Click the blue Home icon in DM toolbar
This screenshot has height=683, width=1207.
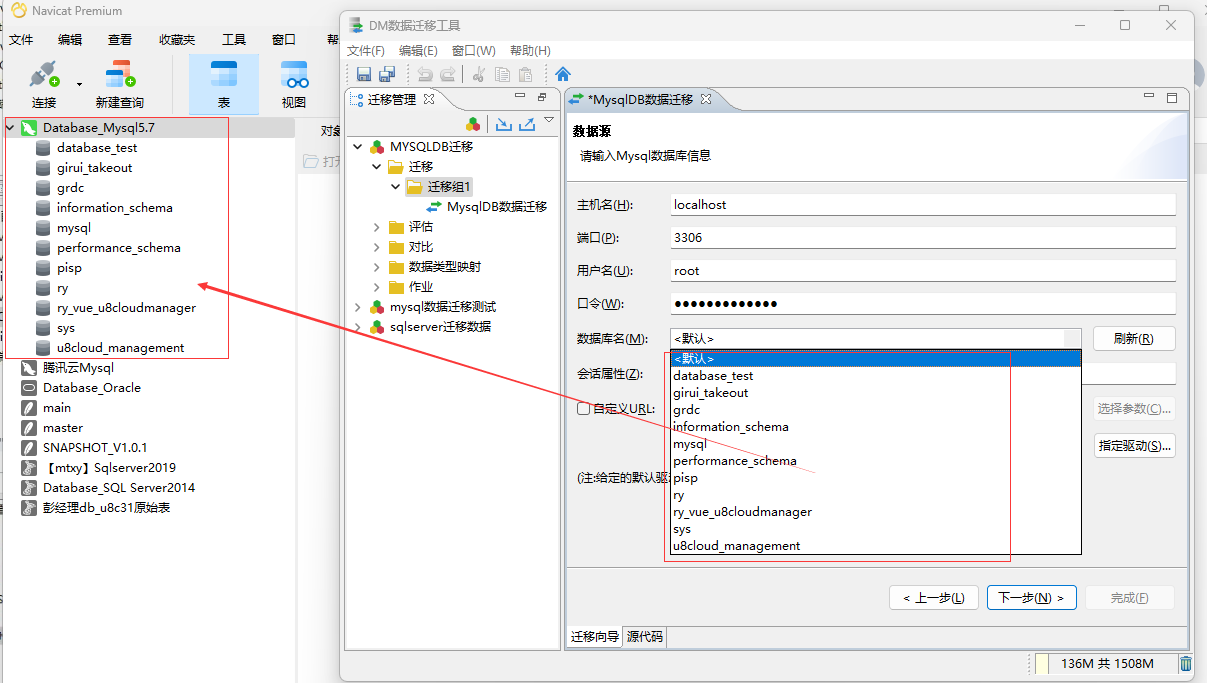563,74
